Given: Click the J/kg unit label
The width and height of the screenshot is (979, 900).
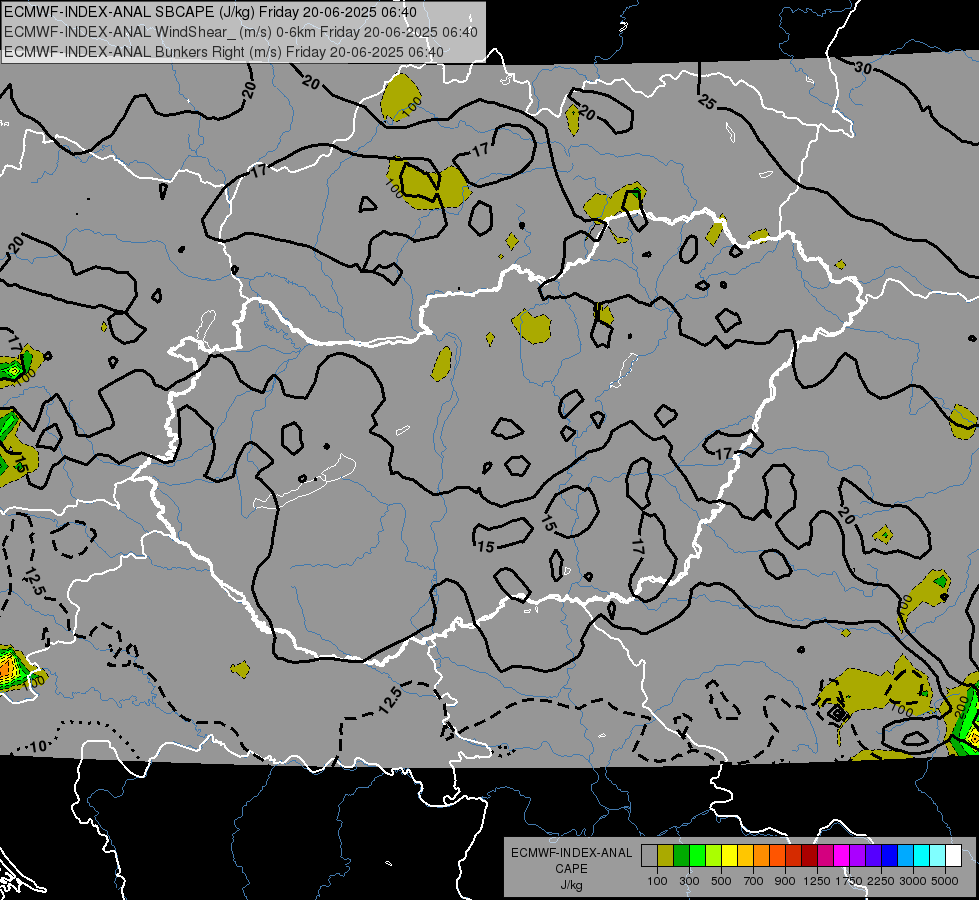Looking at the screenshot, I should point(571,885).
